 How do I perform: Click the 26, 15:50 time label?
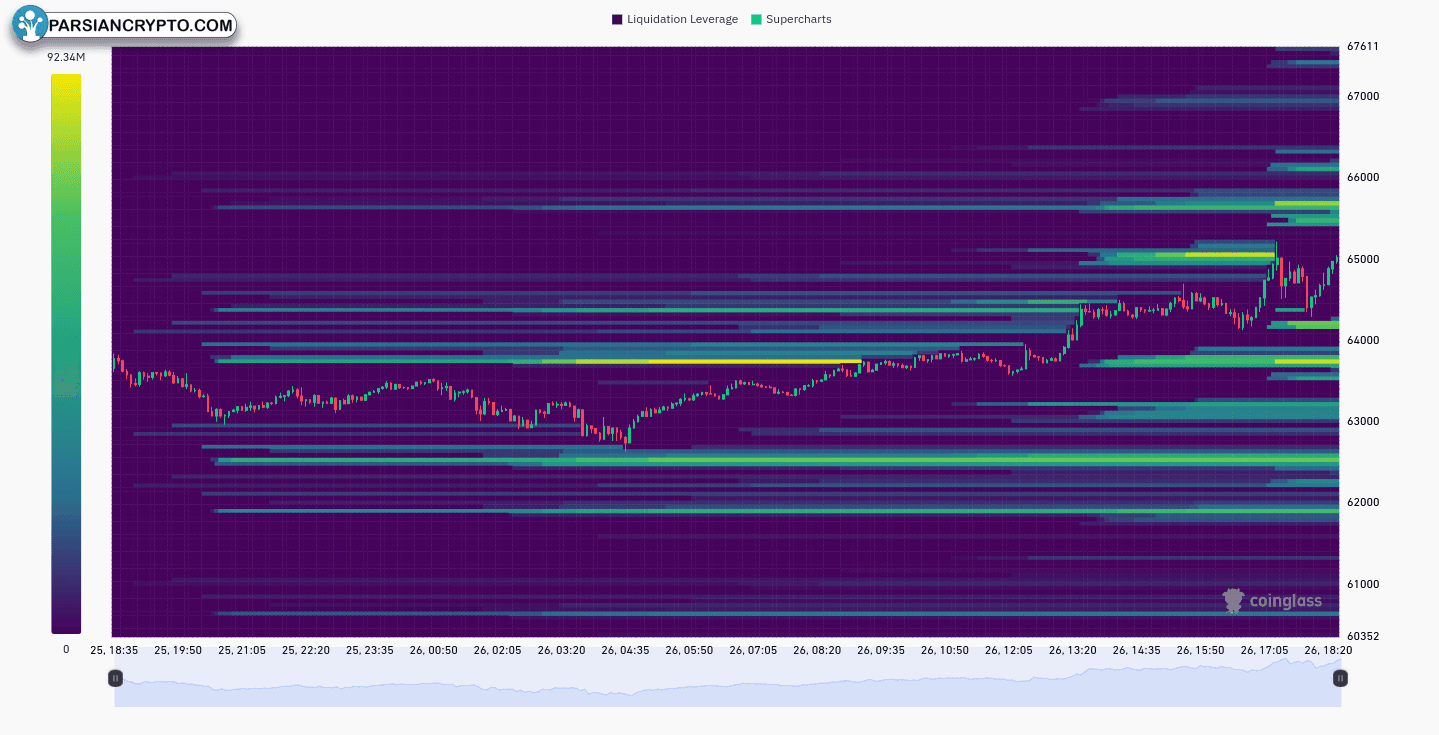[1202, 650]
